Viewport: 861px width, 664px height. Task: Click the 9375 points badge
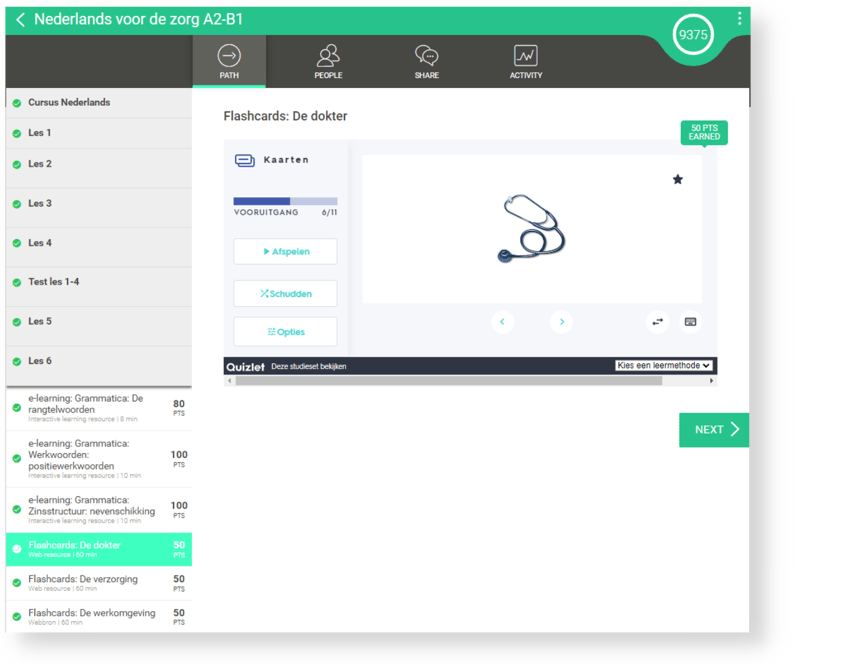[x=693, y=35]
